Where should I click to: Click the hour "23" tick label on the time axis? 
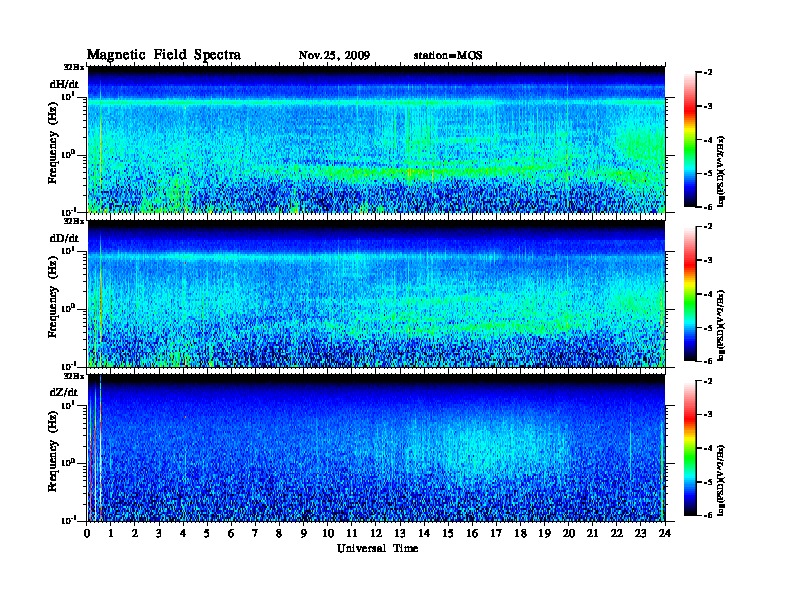pos(641,533)
